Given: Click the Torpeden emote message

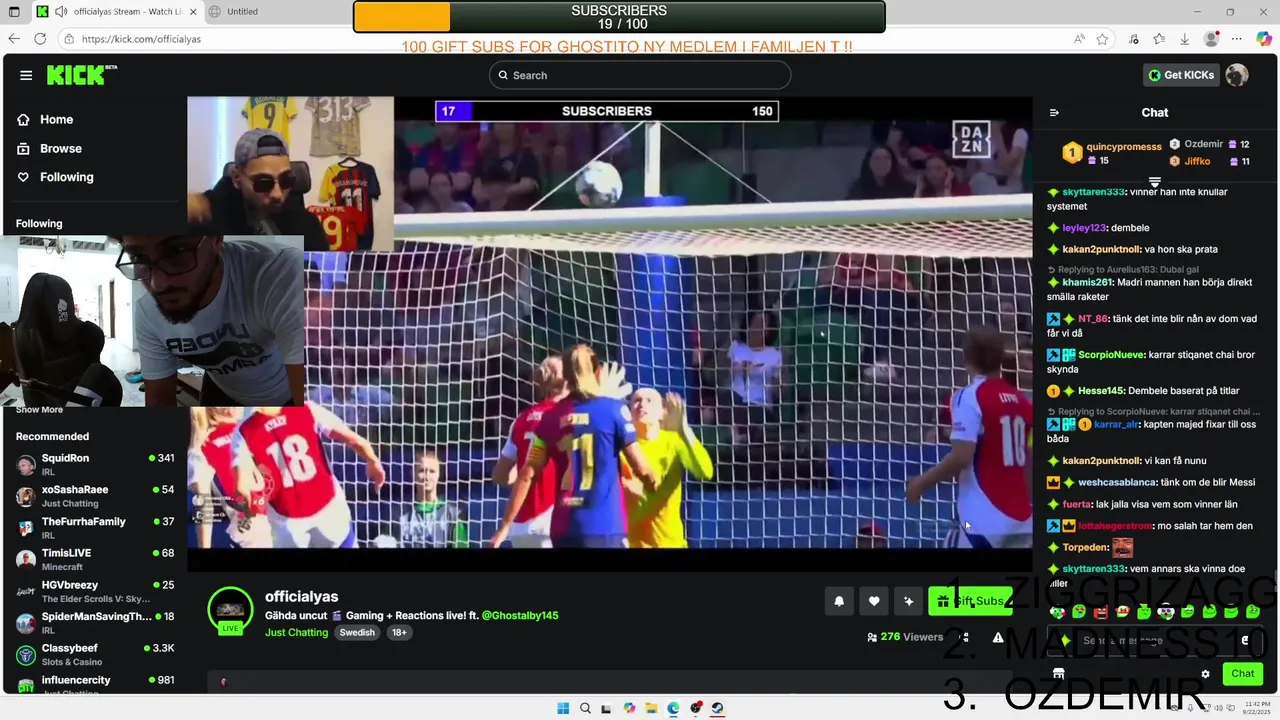Looking at the screenshot, I should (x=1123, y=547).
